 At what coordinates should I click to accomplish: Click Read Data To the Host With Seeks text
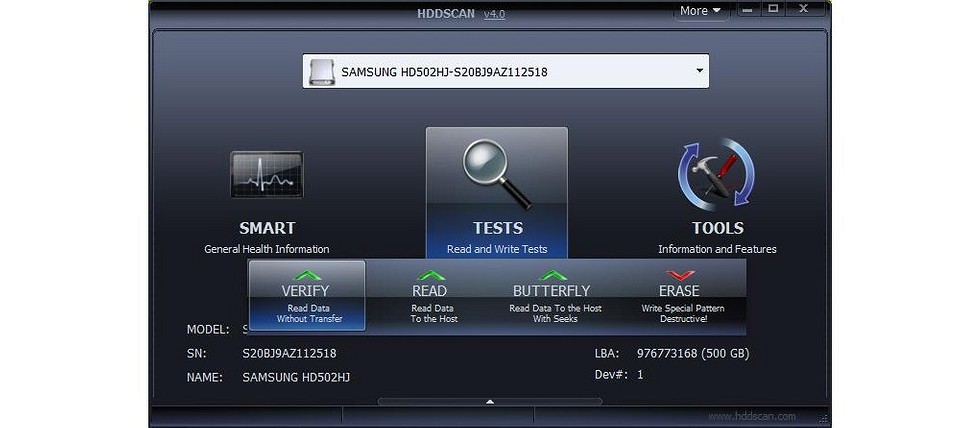click(555, 313)
